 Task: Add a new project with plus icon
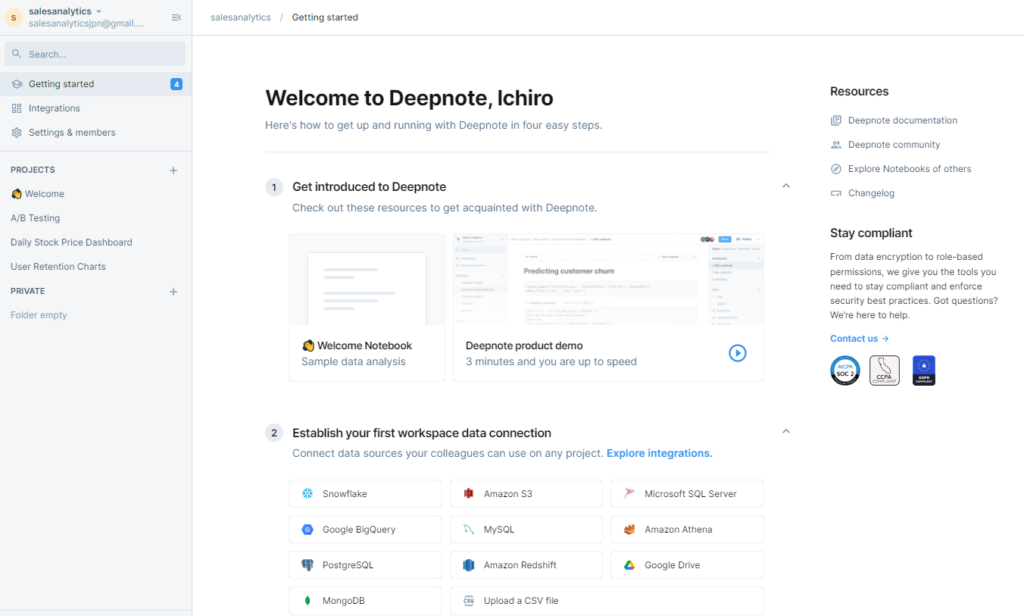coord(173,170)
